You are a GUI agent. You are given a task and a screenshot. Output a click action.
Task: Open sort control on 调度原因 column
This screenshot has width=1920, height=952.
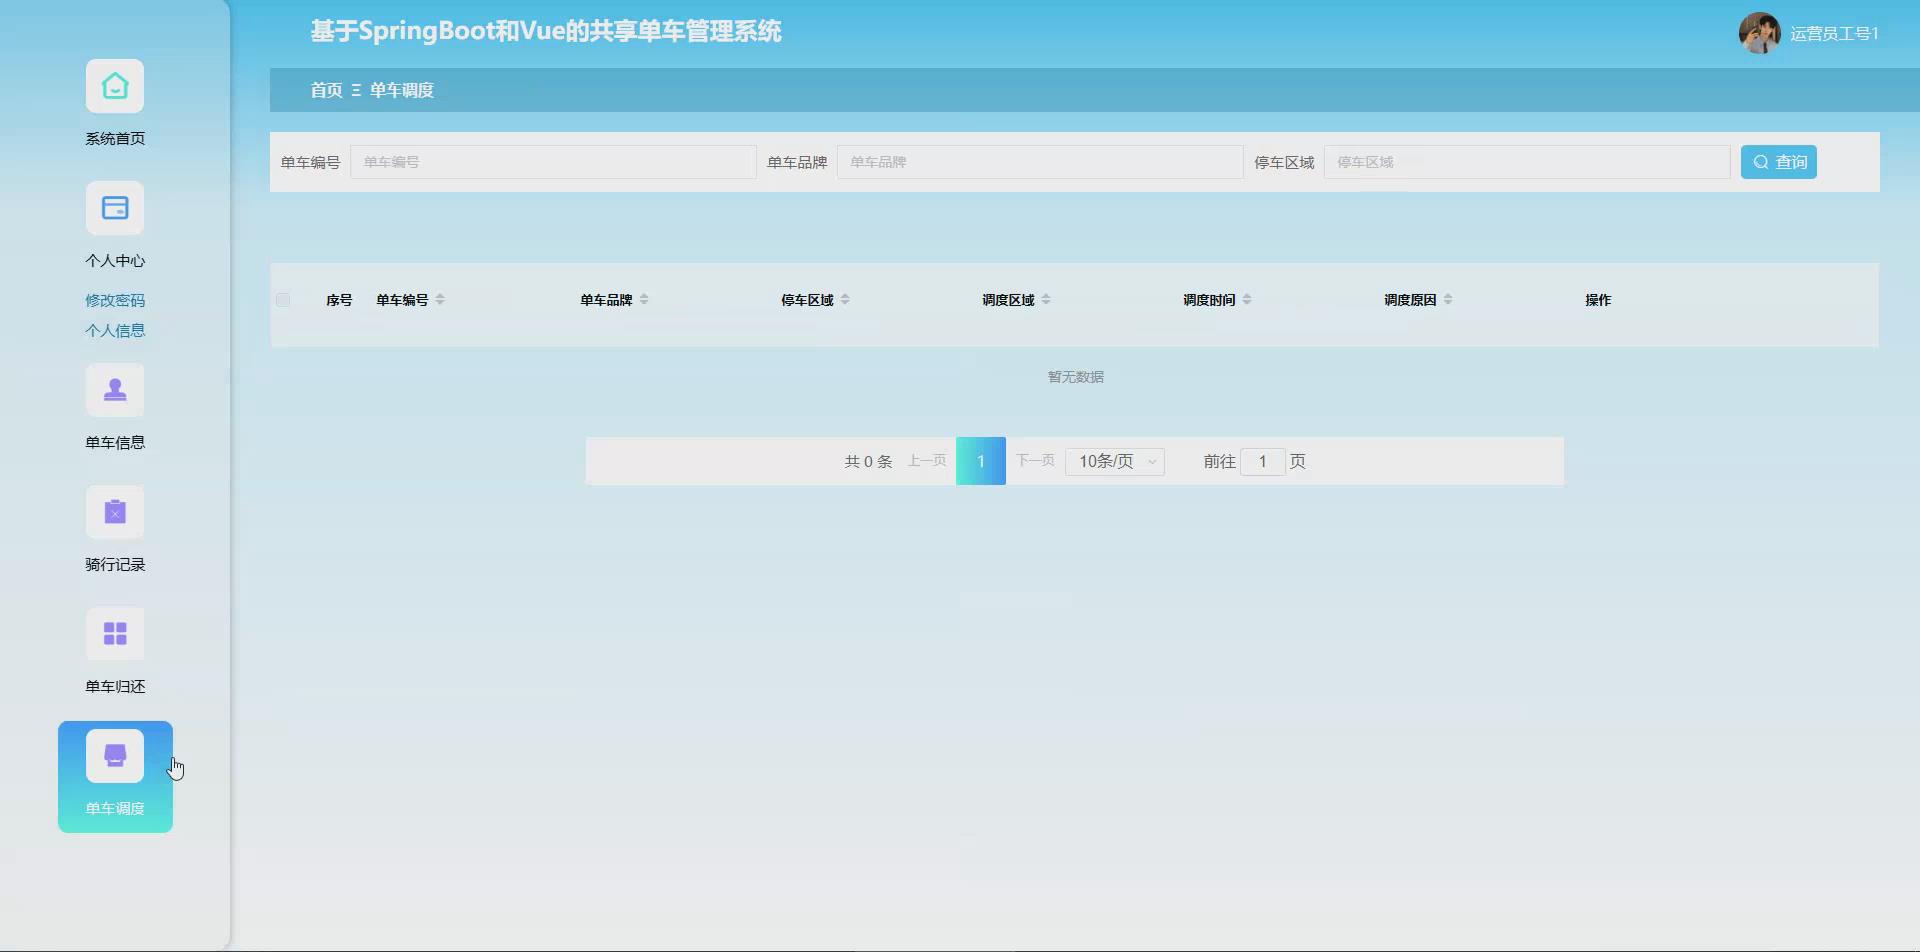(x=1449, y=298)
